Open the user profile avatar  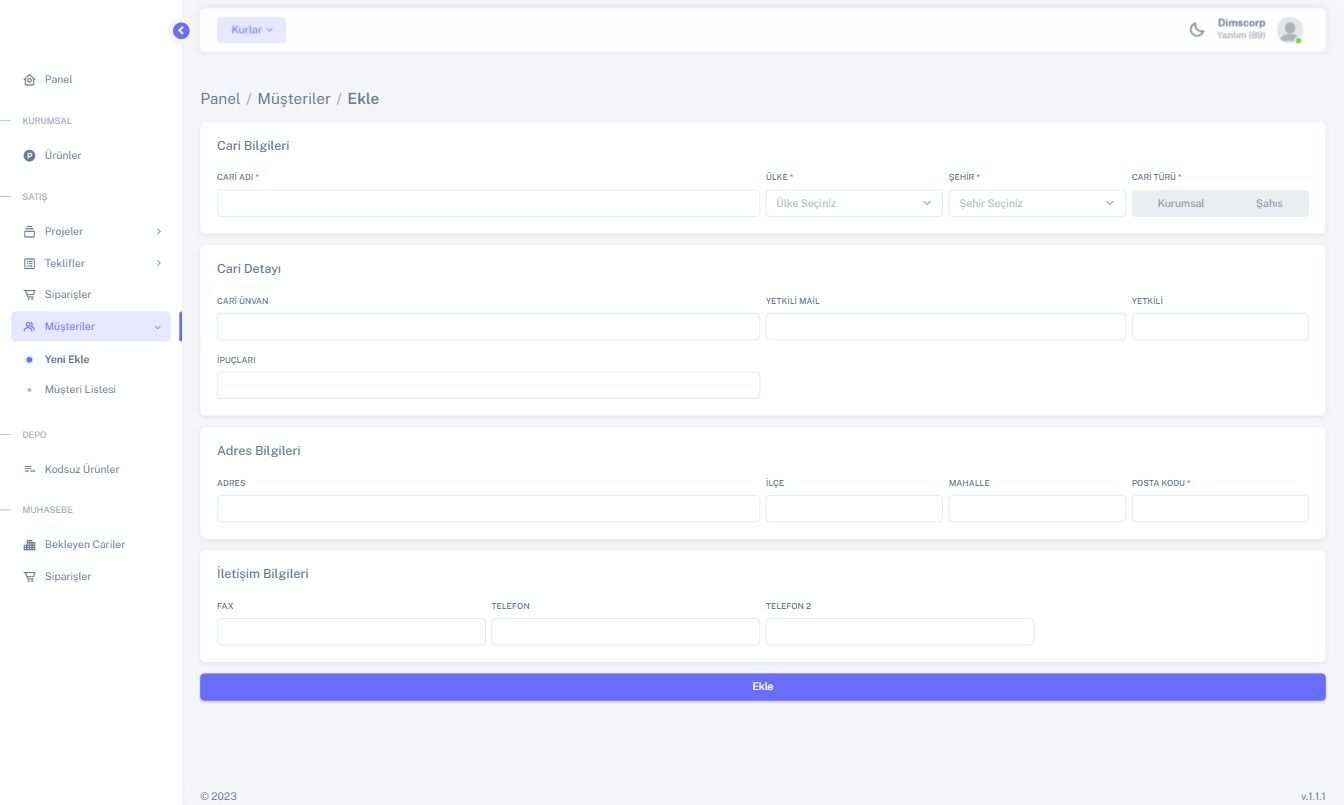[x=1289, y=30]
